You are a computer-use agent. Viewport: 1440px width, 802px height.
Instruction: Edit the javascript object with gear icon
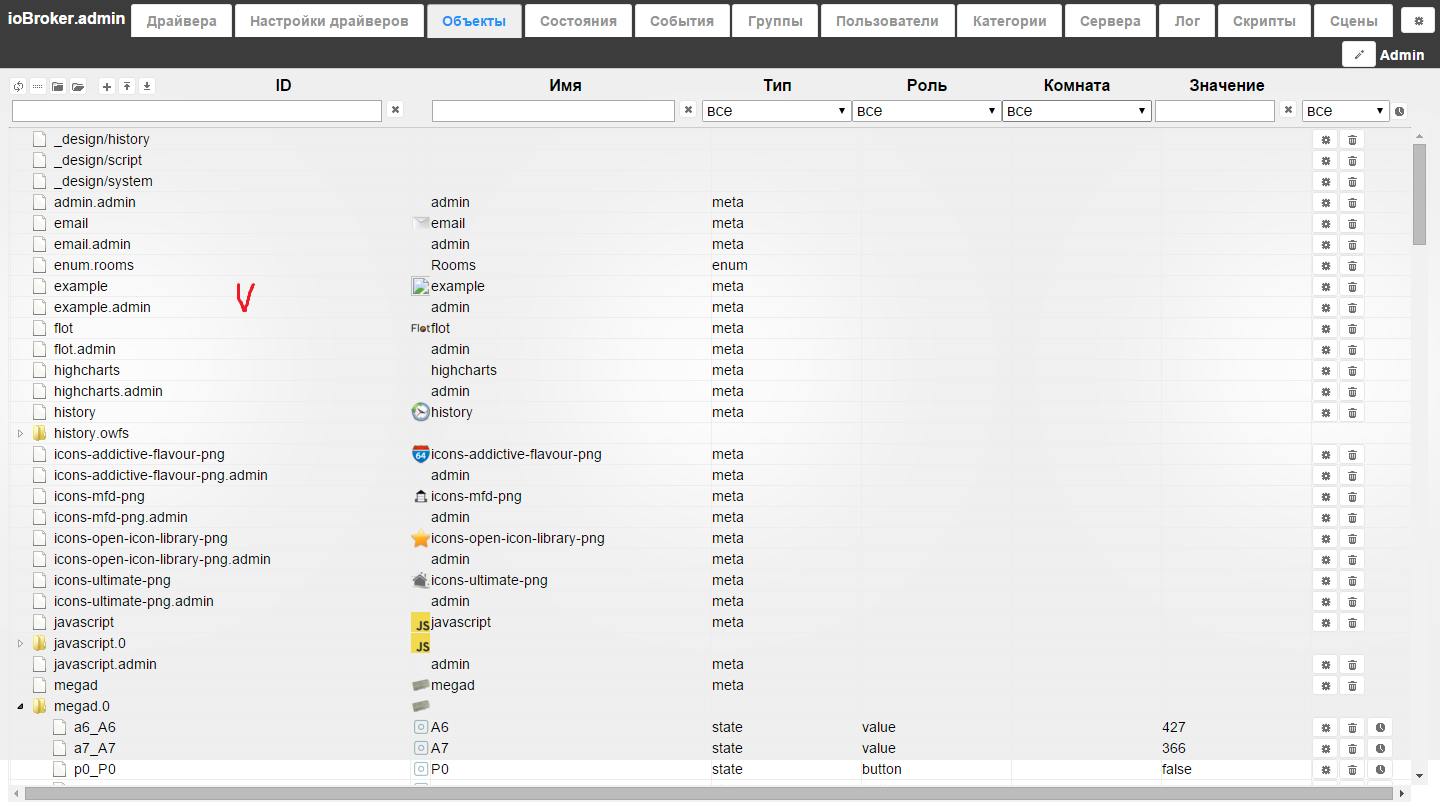pyautogui.click(x=1326, y=622)
